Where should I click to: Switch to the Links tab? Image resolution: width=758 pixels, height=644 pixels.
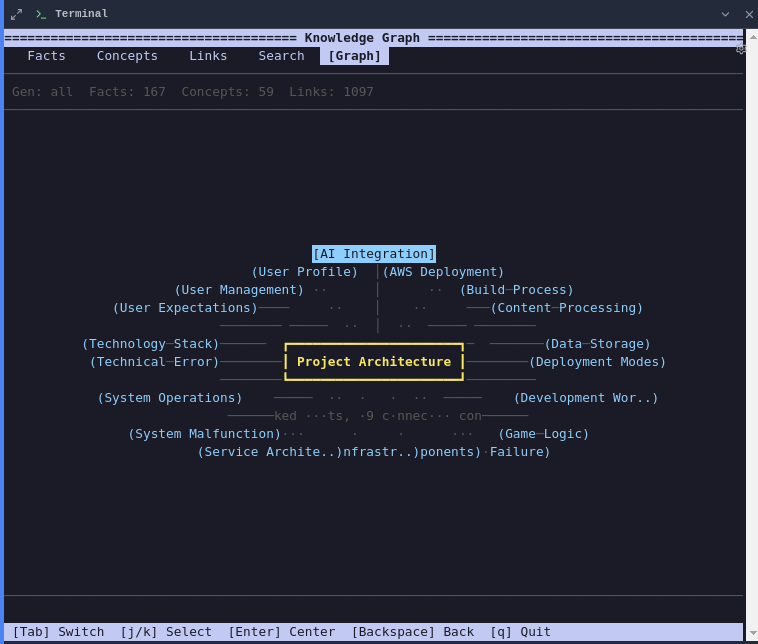[208, 56]
